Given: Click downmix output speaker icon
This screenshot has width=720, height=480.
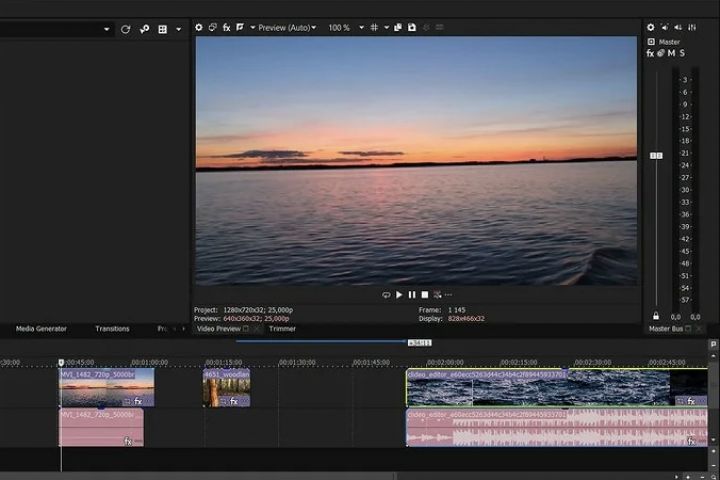Looking at the screenshot, I should coord(664,28).
